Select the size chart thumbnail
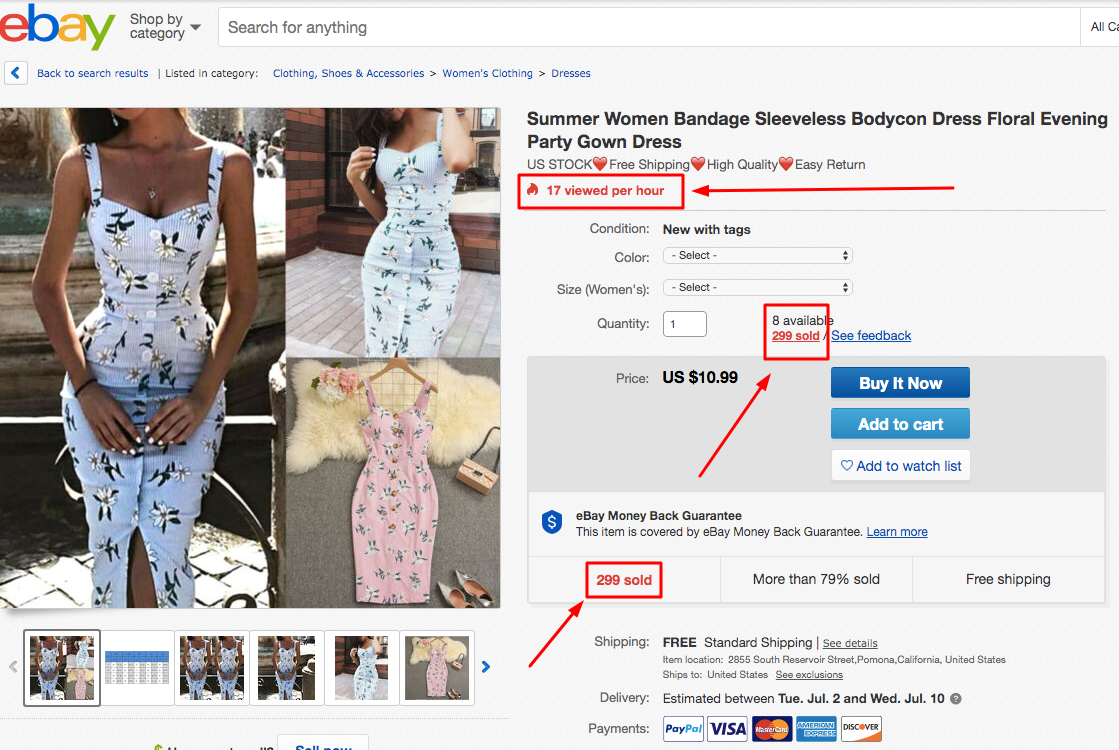 click(137, 667)
